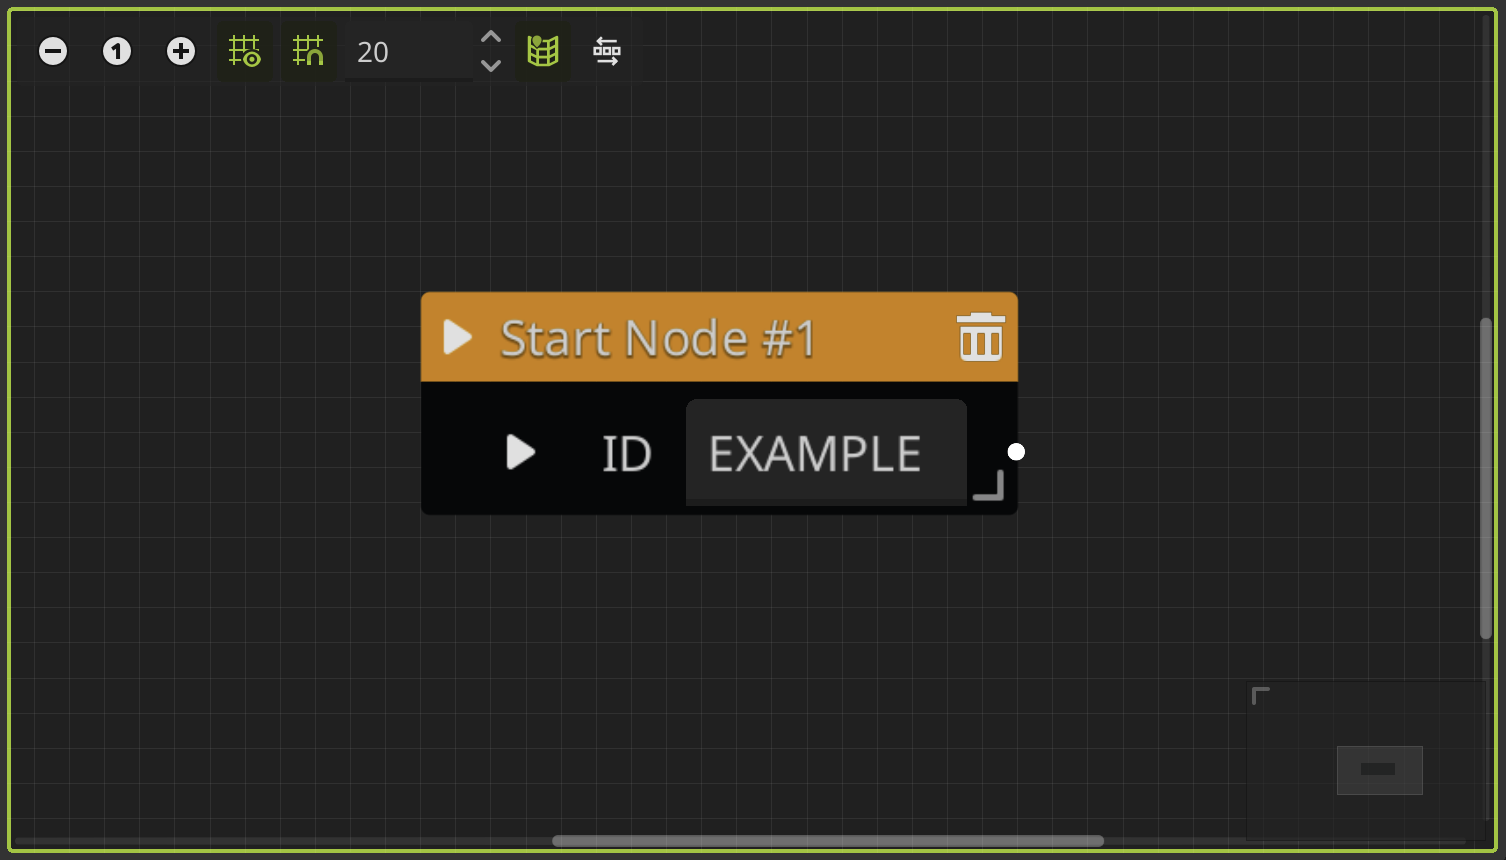Image resolution: width=1506 pixels, height=860 pixels.
Task: Zoom out with the minus icon
Action: click(53, 51)
